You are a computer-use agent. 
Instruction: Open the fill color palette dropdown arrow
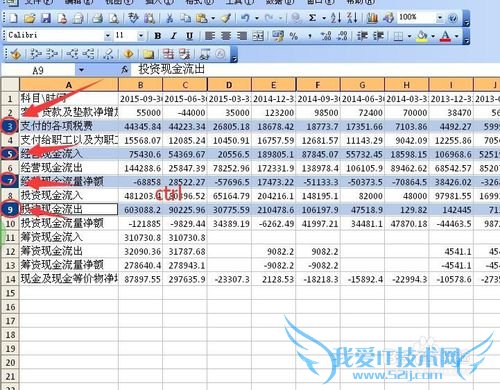click(433, 36)
